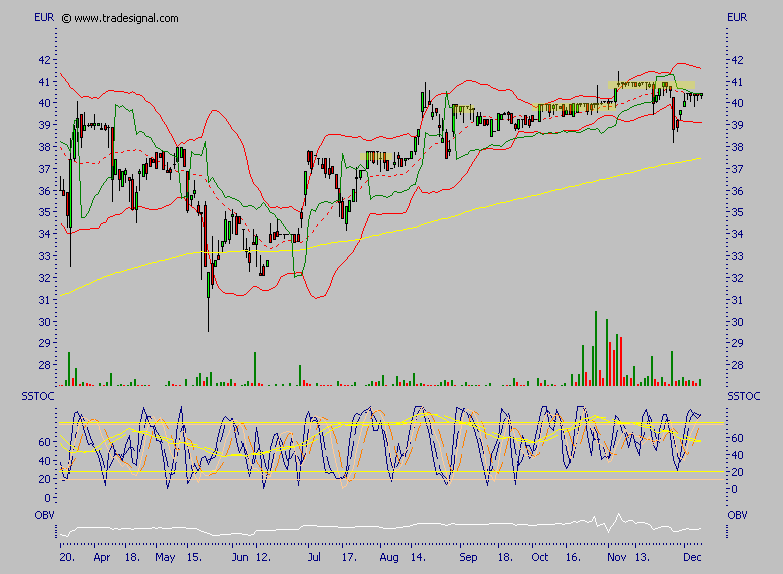Pick the 28 value on right price axis
Image resolution: width=783 pixels, height=574 pixels.
pyautogui.click(x=737, y=365)
